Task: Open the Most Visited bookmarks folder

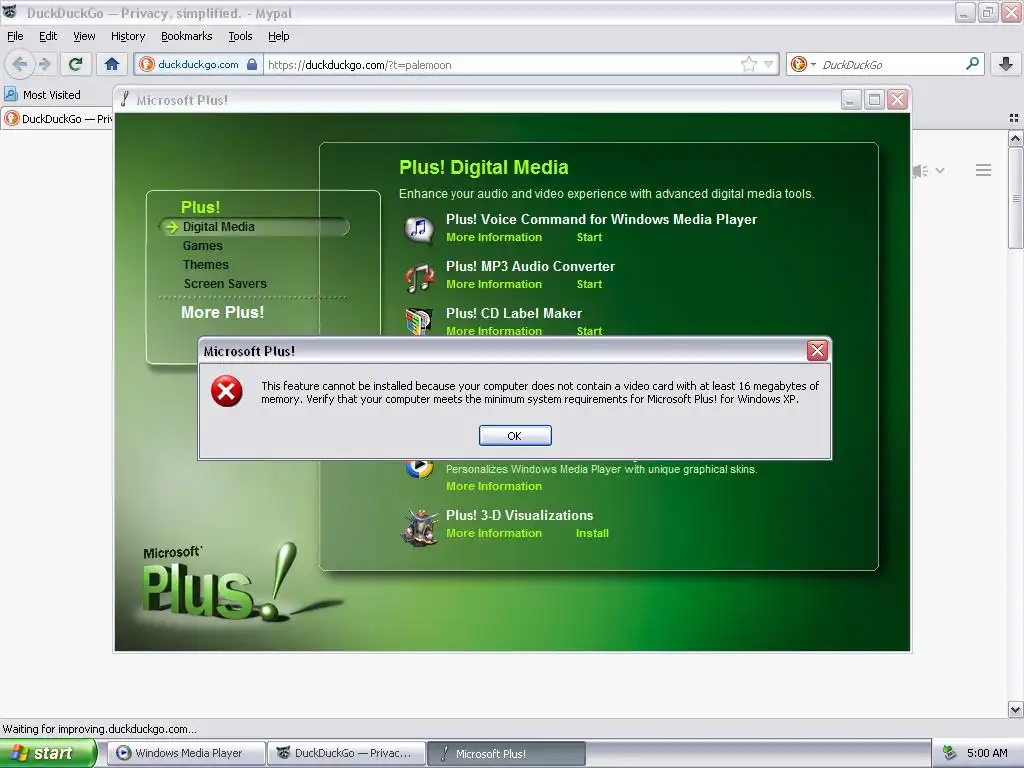Action: [43, 95]
